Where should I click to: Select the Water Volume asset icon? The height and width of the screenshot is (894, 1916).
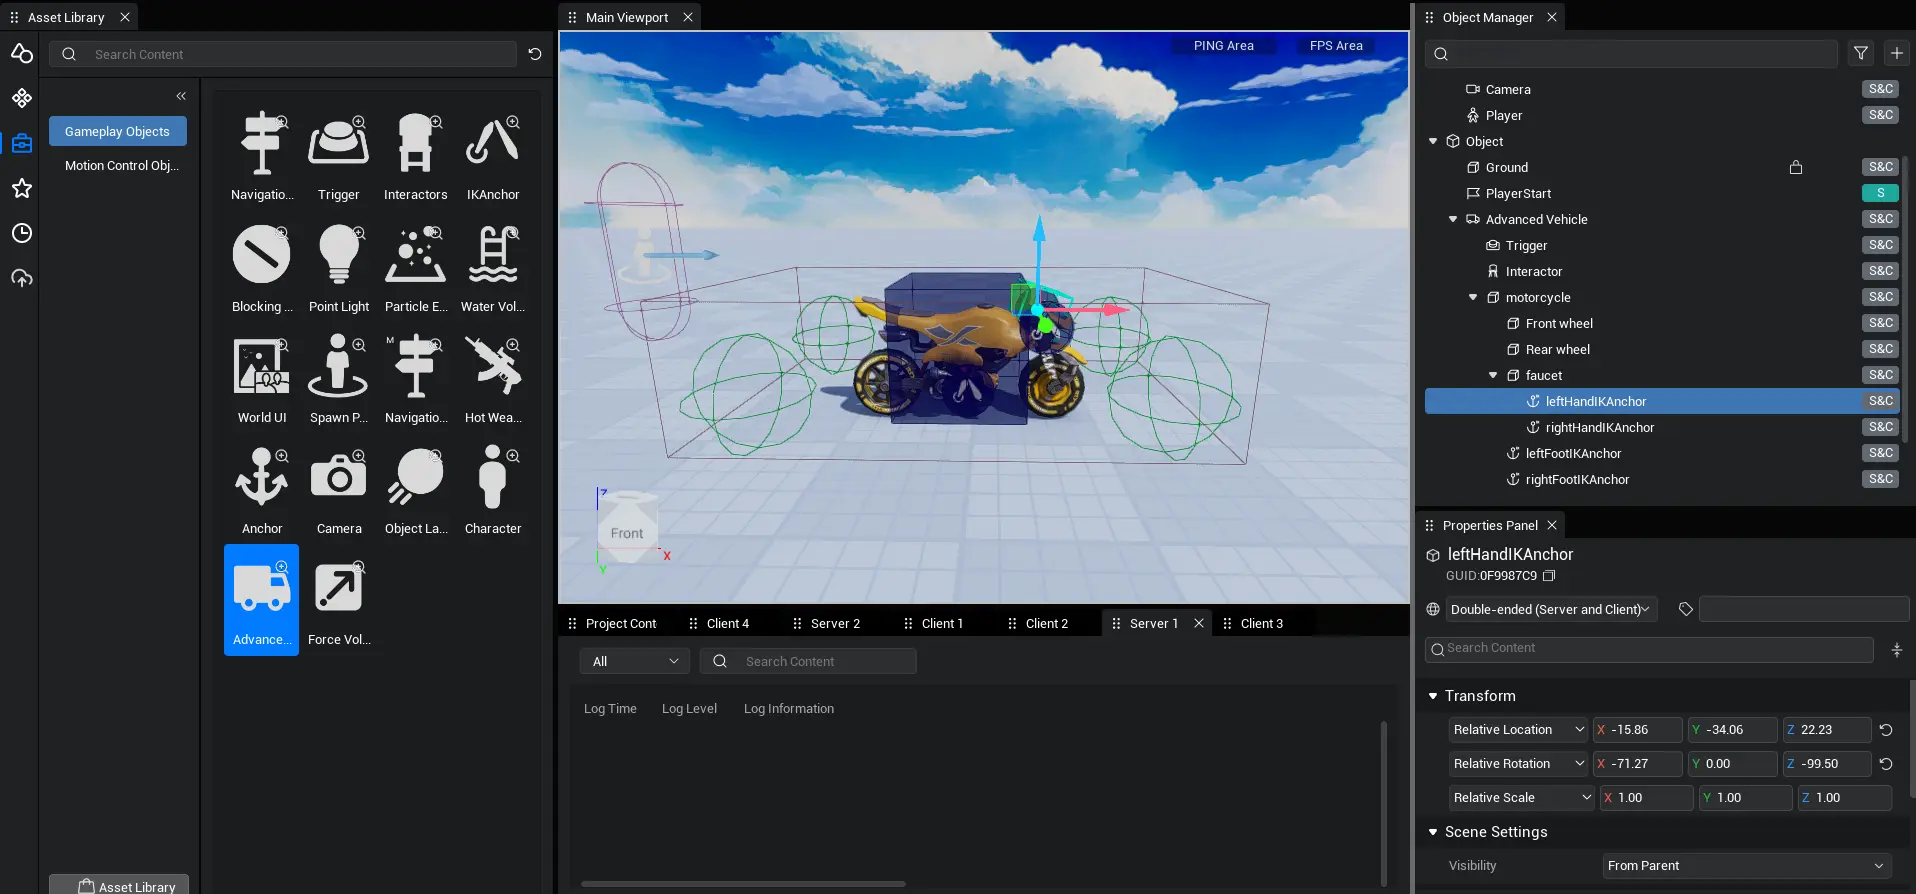tap(493, 255)
